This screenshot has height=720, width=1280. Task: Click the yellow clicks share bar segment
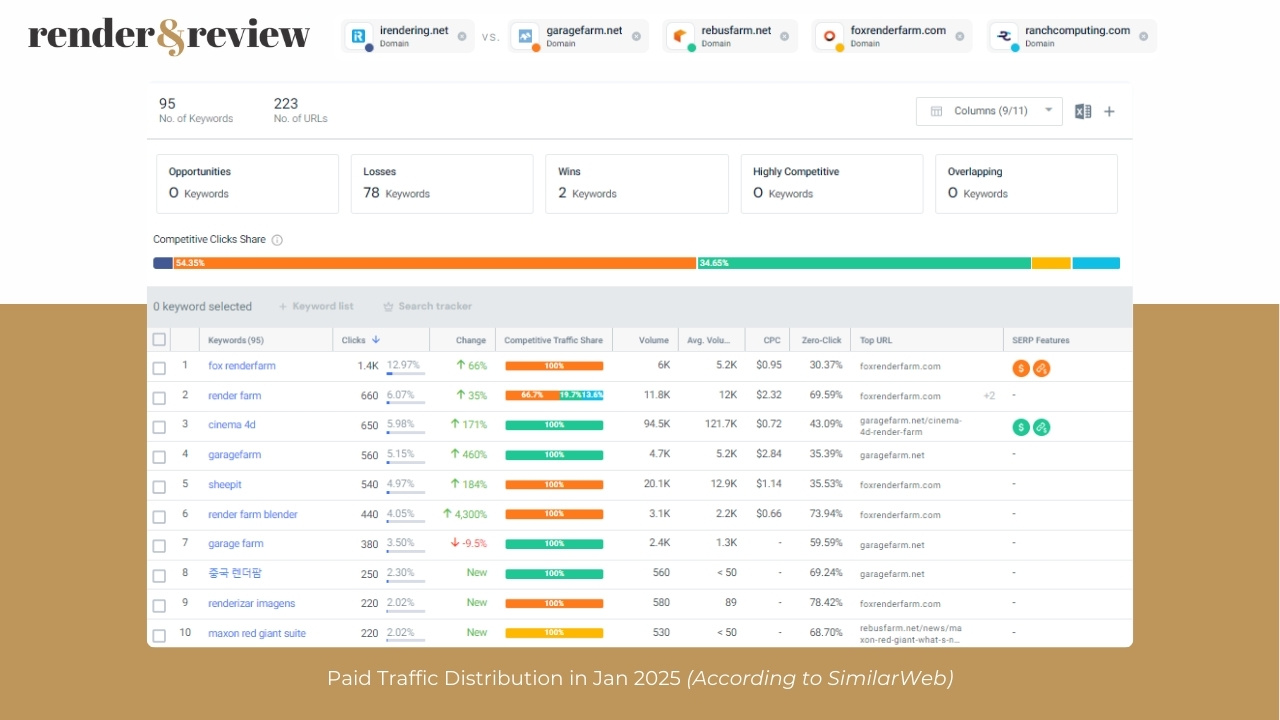1051,263
